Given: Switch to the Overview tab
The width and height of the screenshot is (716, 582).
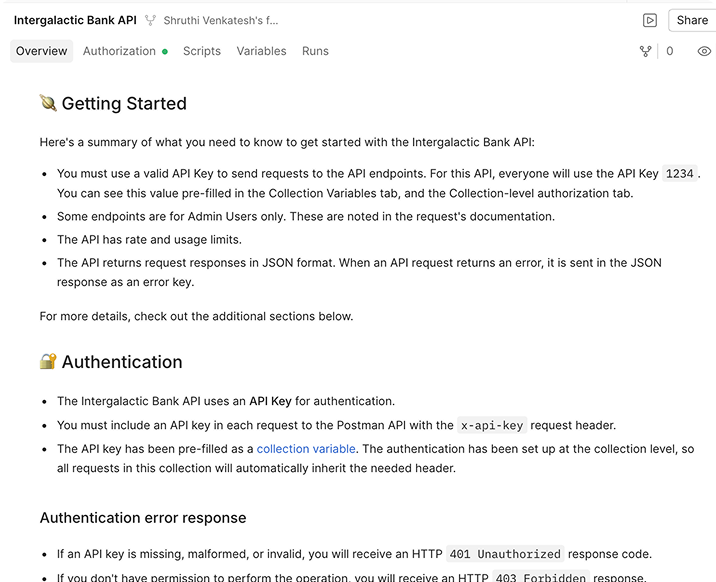Looking at the screenshot, I should coord(42,51).
